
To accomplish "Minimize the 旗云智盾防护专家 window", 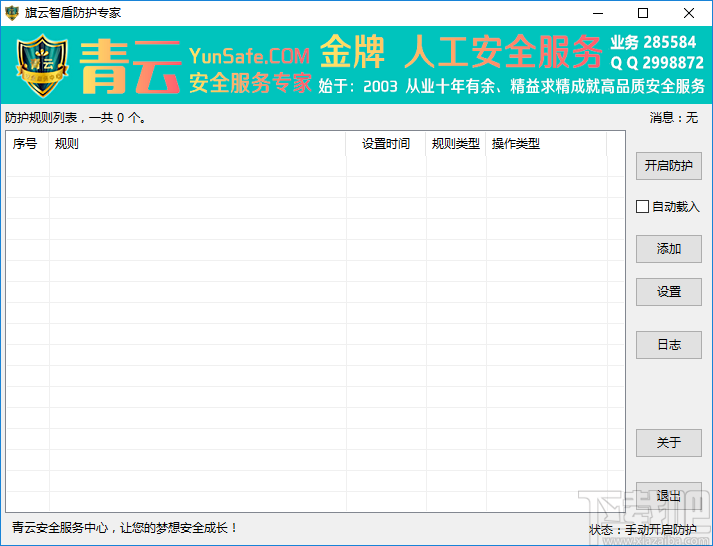I will coord(598,13).
